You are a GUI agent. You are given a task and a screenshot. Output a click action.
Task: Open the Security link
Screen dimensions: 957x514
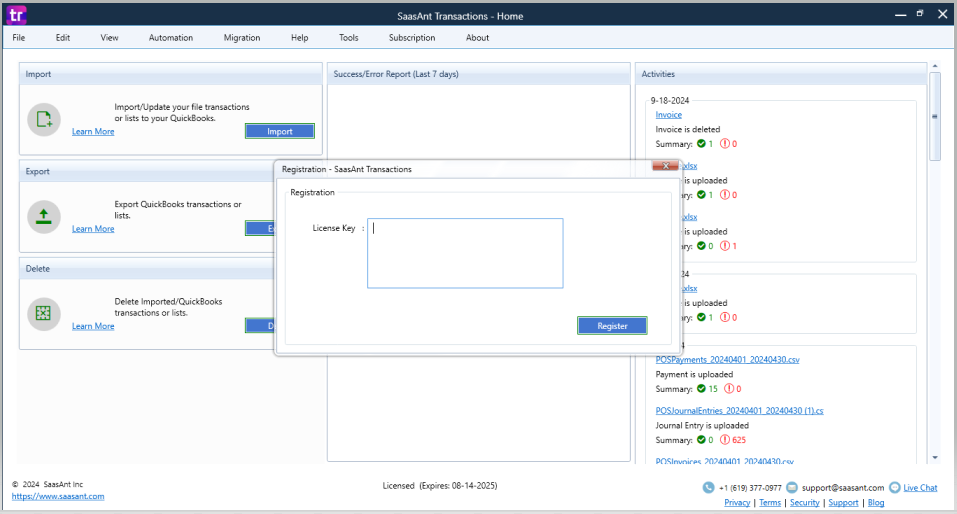tap(804, 502)
